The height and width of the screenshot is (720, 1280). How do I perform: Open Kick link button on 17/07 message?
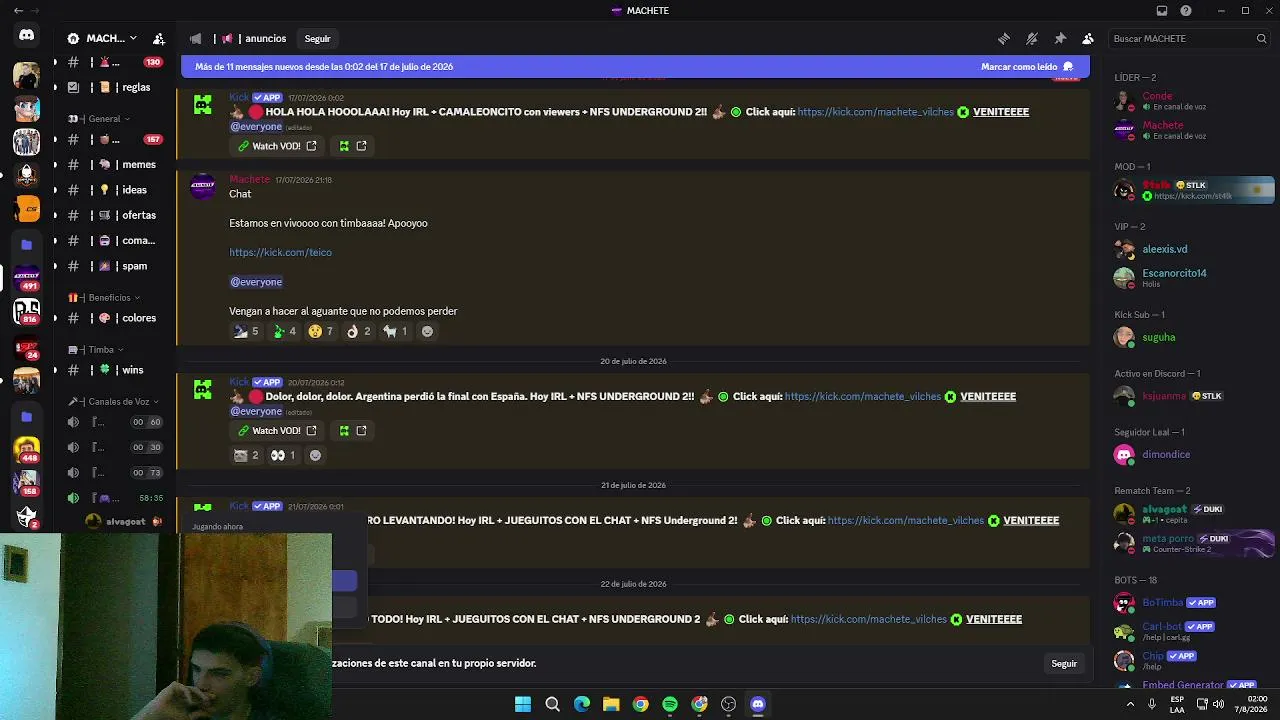point(353,146)
